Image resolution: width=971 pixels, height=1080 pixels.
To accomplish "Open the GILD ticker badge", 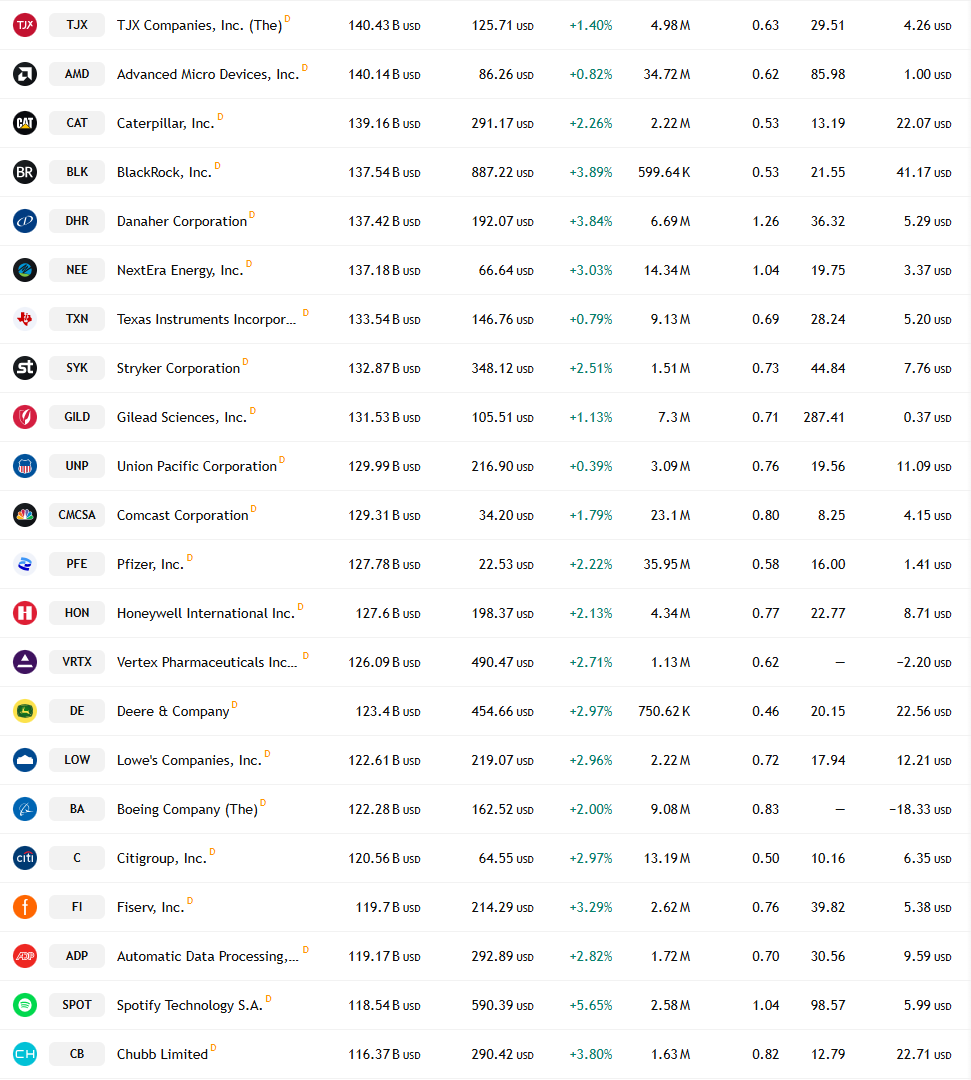I will (77, 417).
